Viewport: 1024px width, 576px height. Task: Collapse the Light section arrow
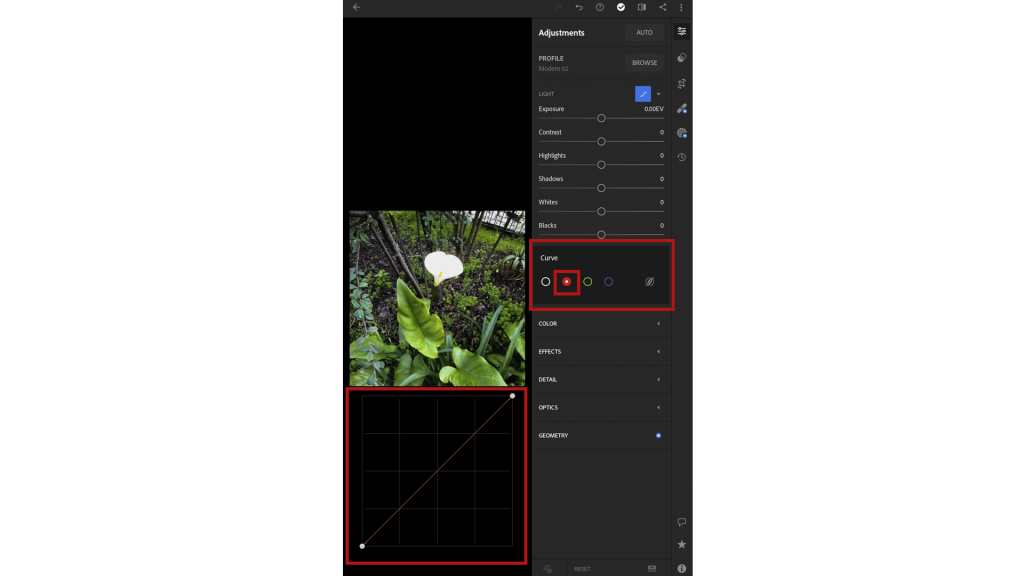tap(658, 94)
